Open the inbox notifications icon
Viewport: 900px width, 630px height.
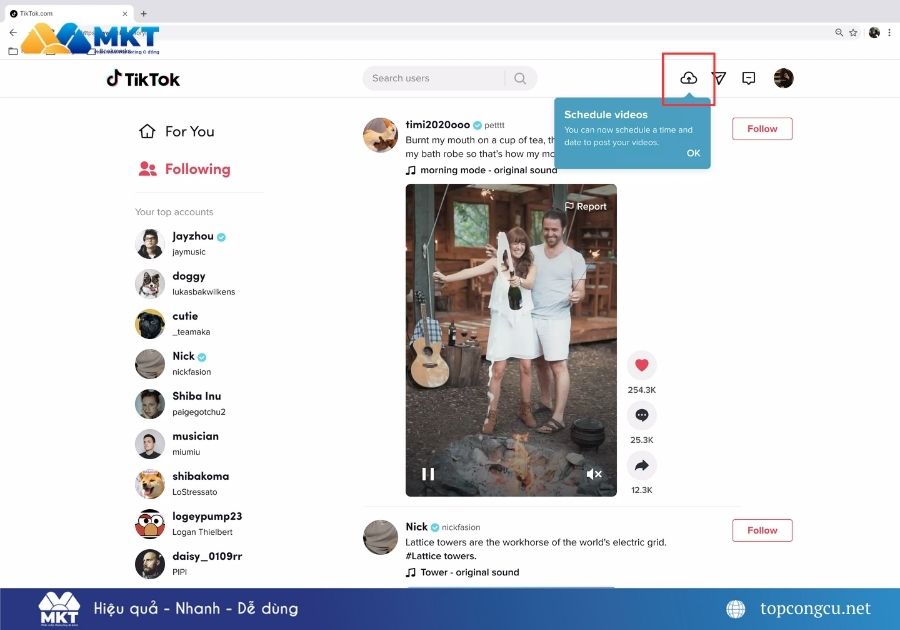click(748, 78)
